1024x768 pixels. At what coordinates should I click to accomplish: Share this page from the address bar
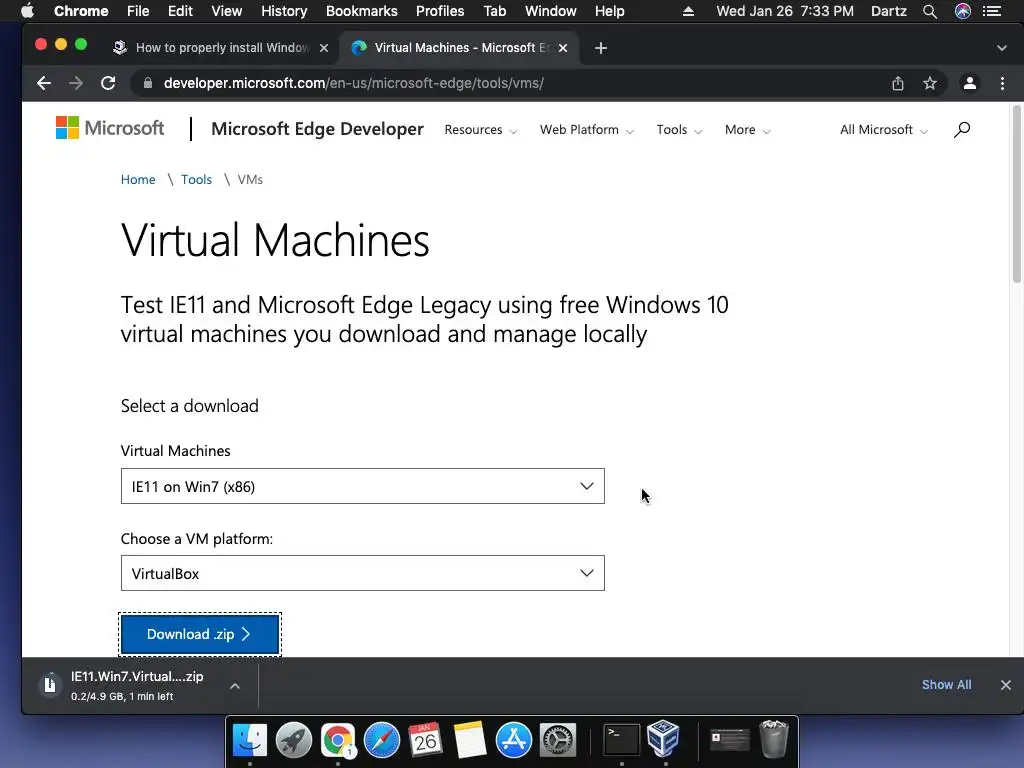[x=898, y=83]
